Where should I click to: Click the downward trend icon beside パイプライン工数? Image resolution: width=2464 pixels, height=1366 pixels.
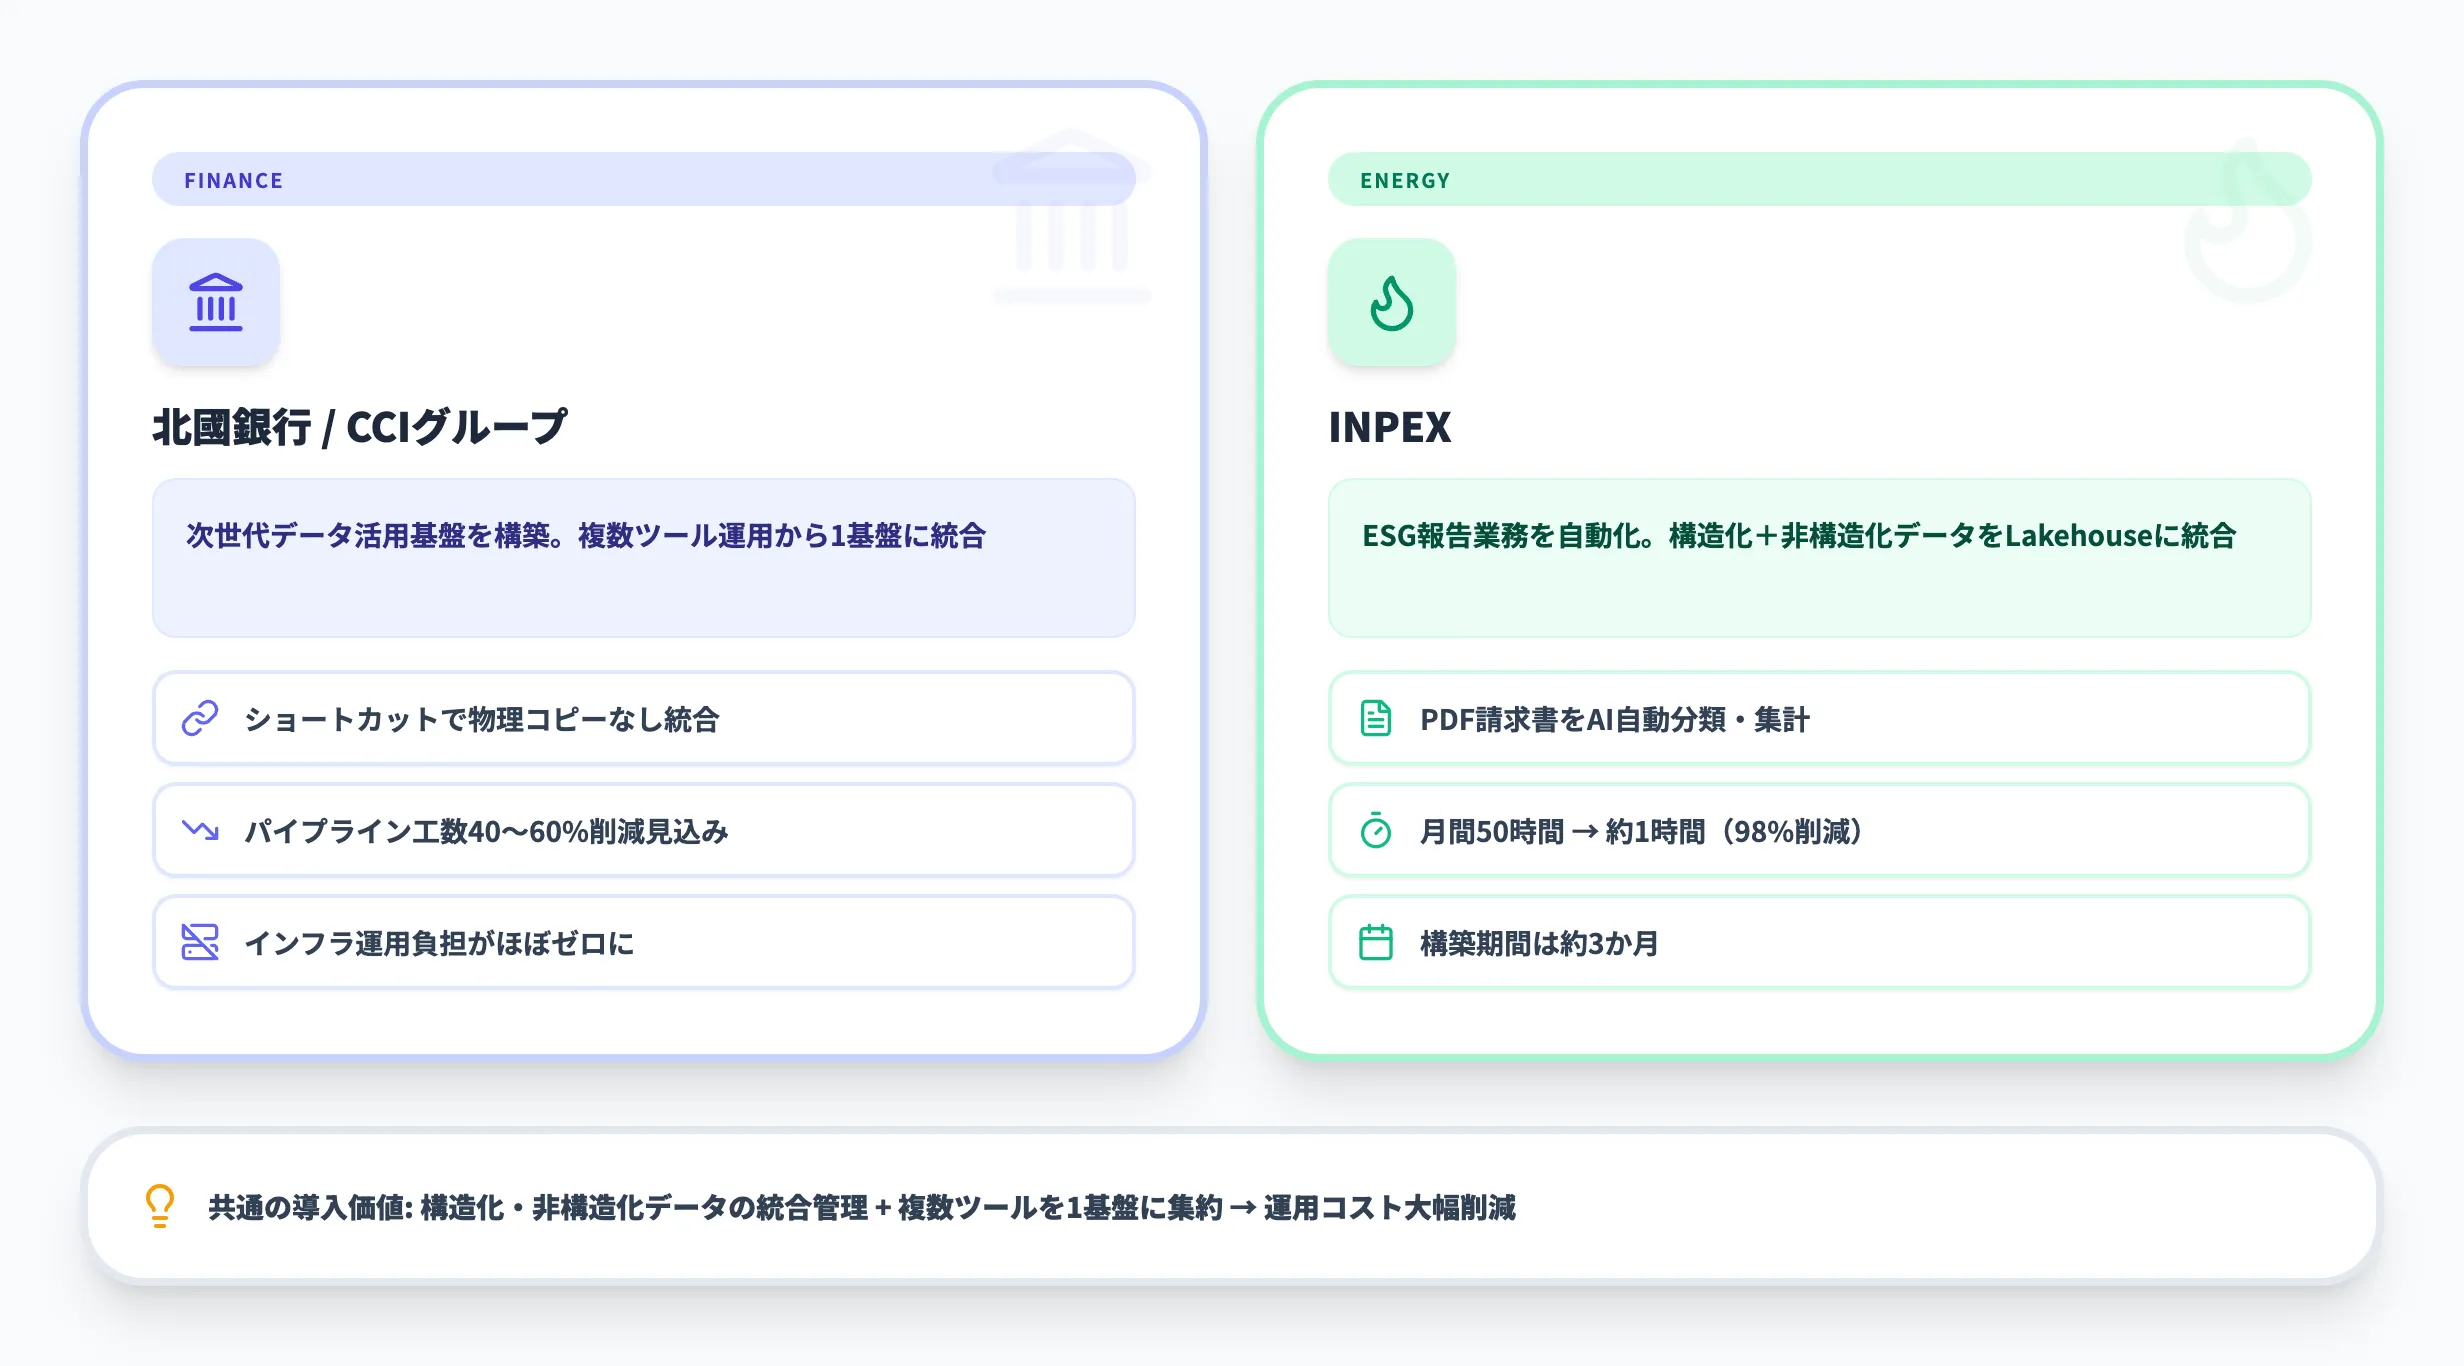click(x=200, y=830)
